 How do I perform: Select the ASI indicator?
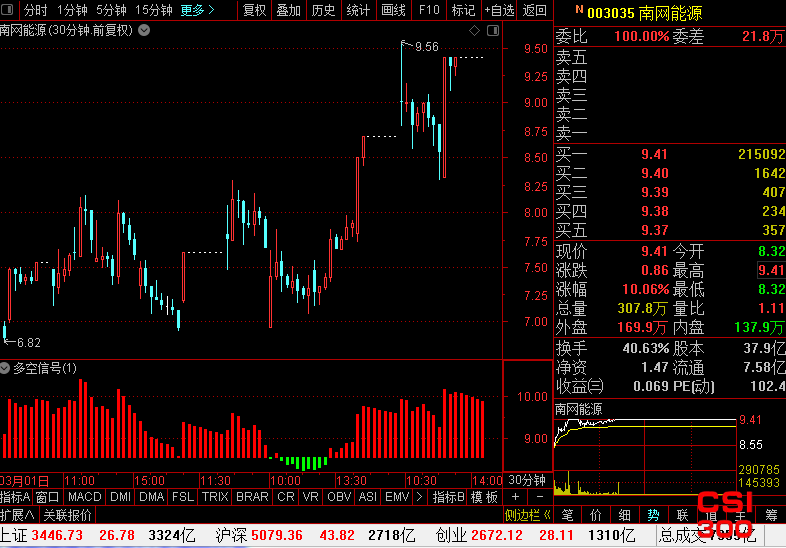click(367, 497)
